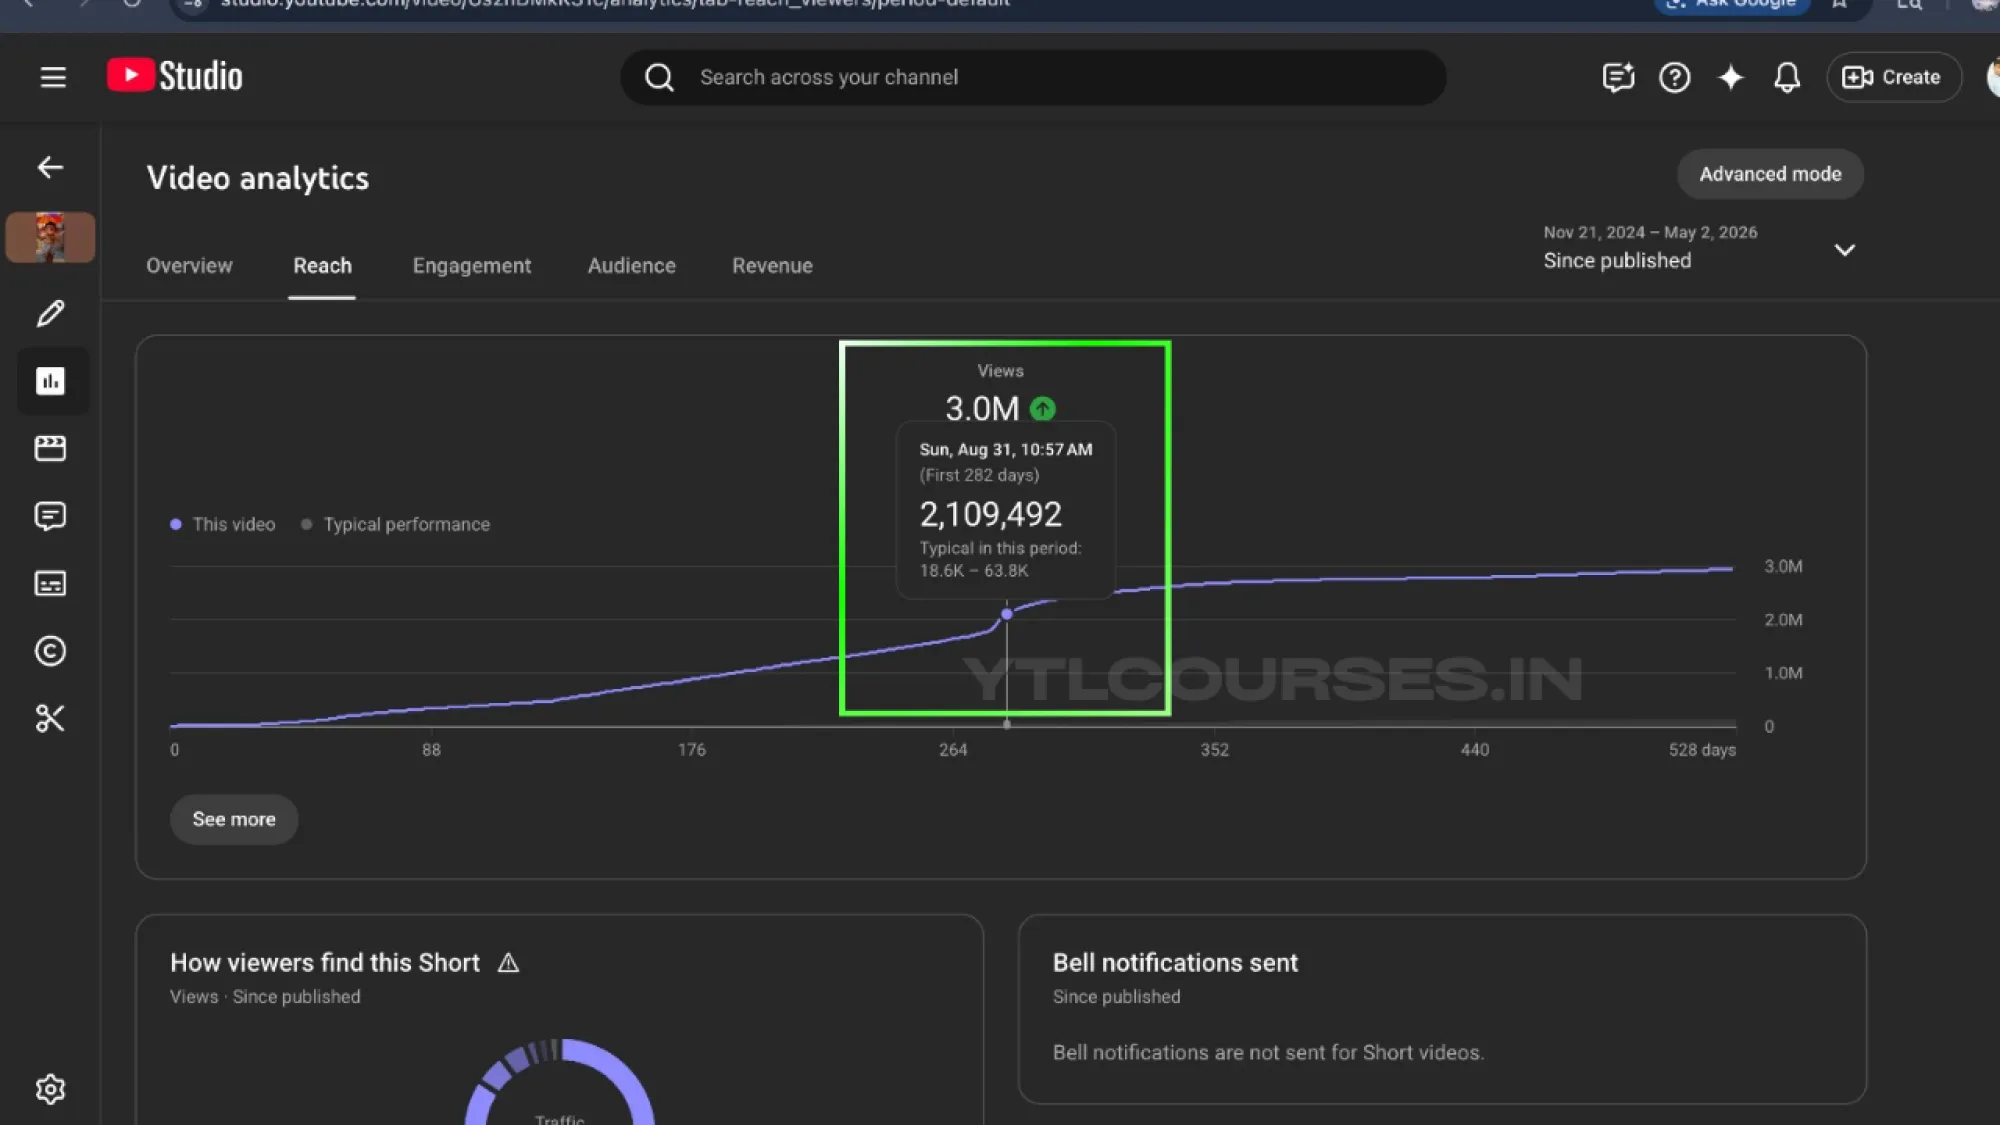Open the notifications bell

1787,77
